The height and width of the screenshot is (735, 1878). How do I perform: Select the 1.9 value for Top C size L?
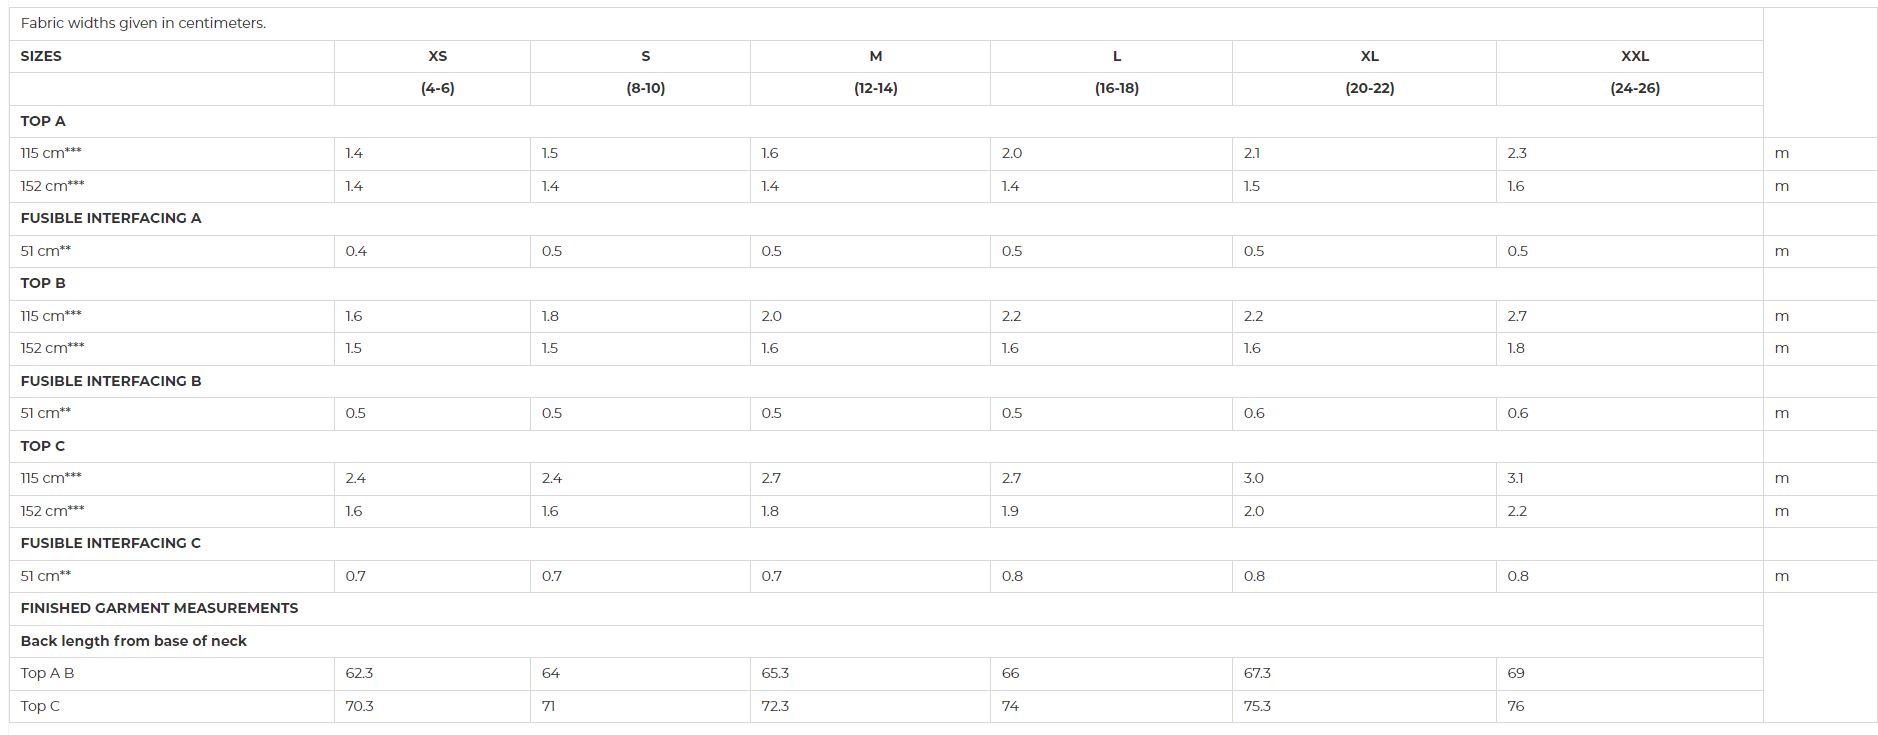pos(1011,511)
